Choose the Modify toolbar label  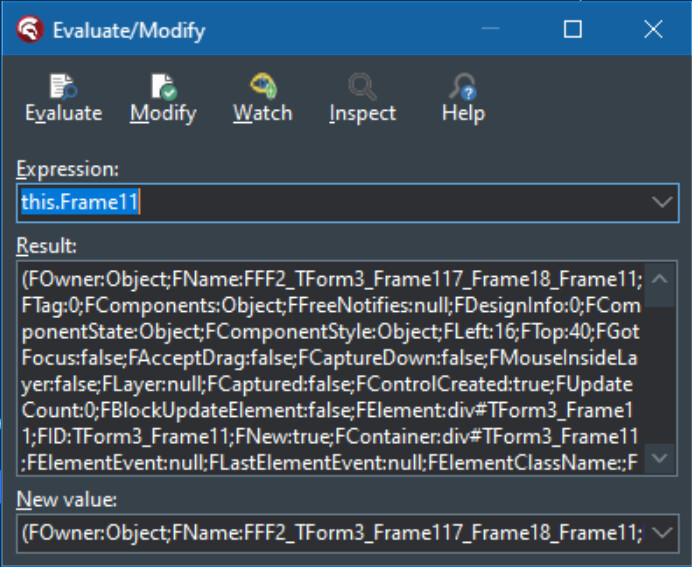[163, 114]
